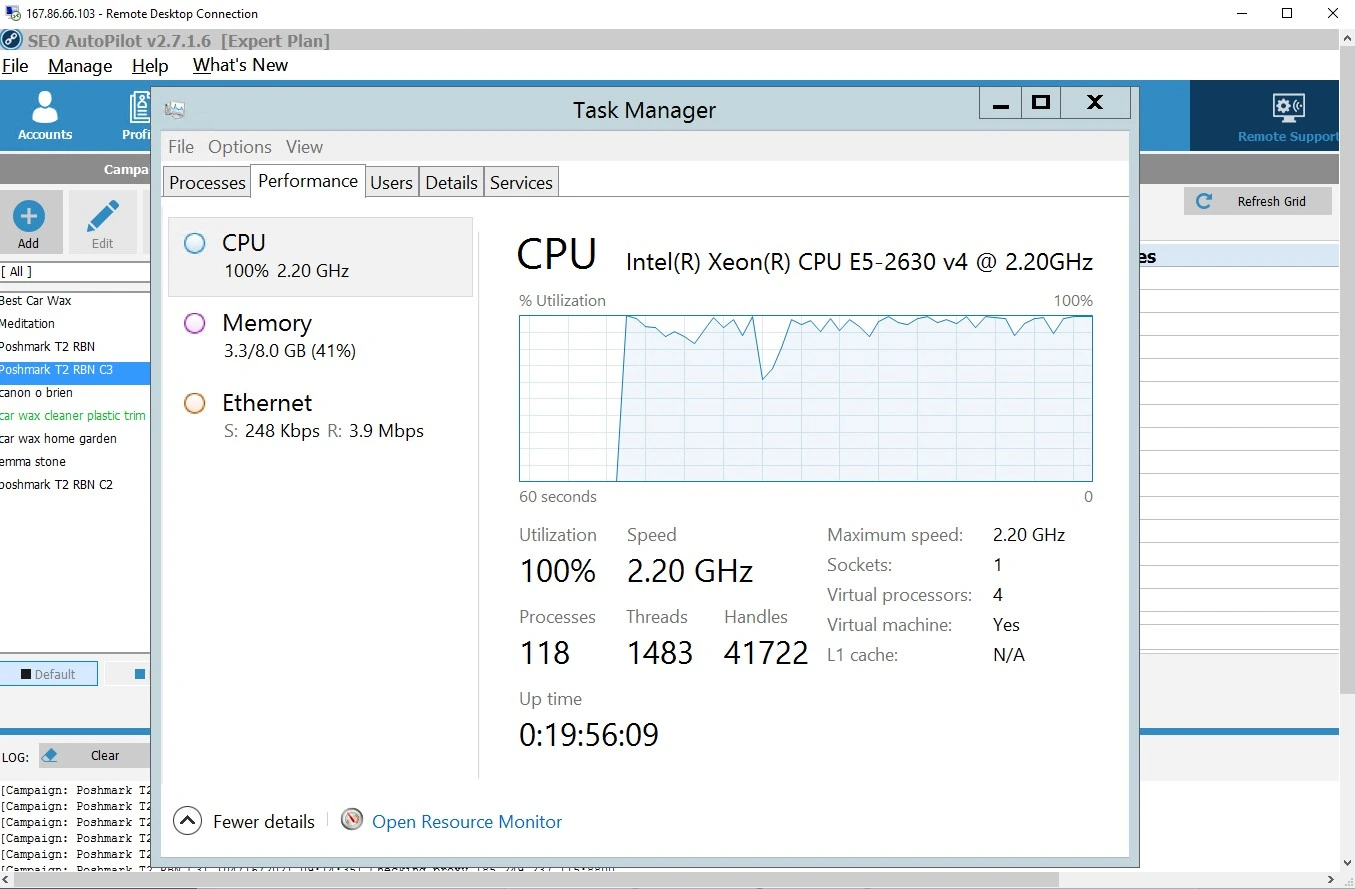The height and width of the screenshot is (889, 1355).
Task: Select the Ethernet resource in Task Manager
Action: [x=320, y=416]
